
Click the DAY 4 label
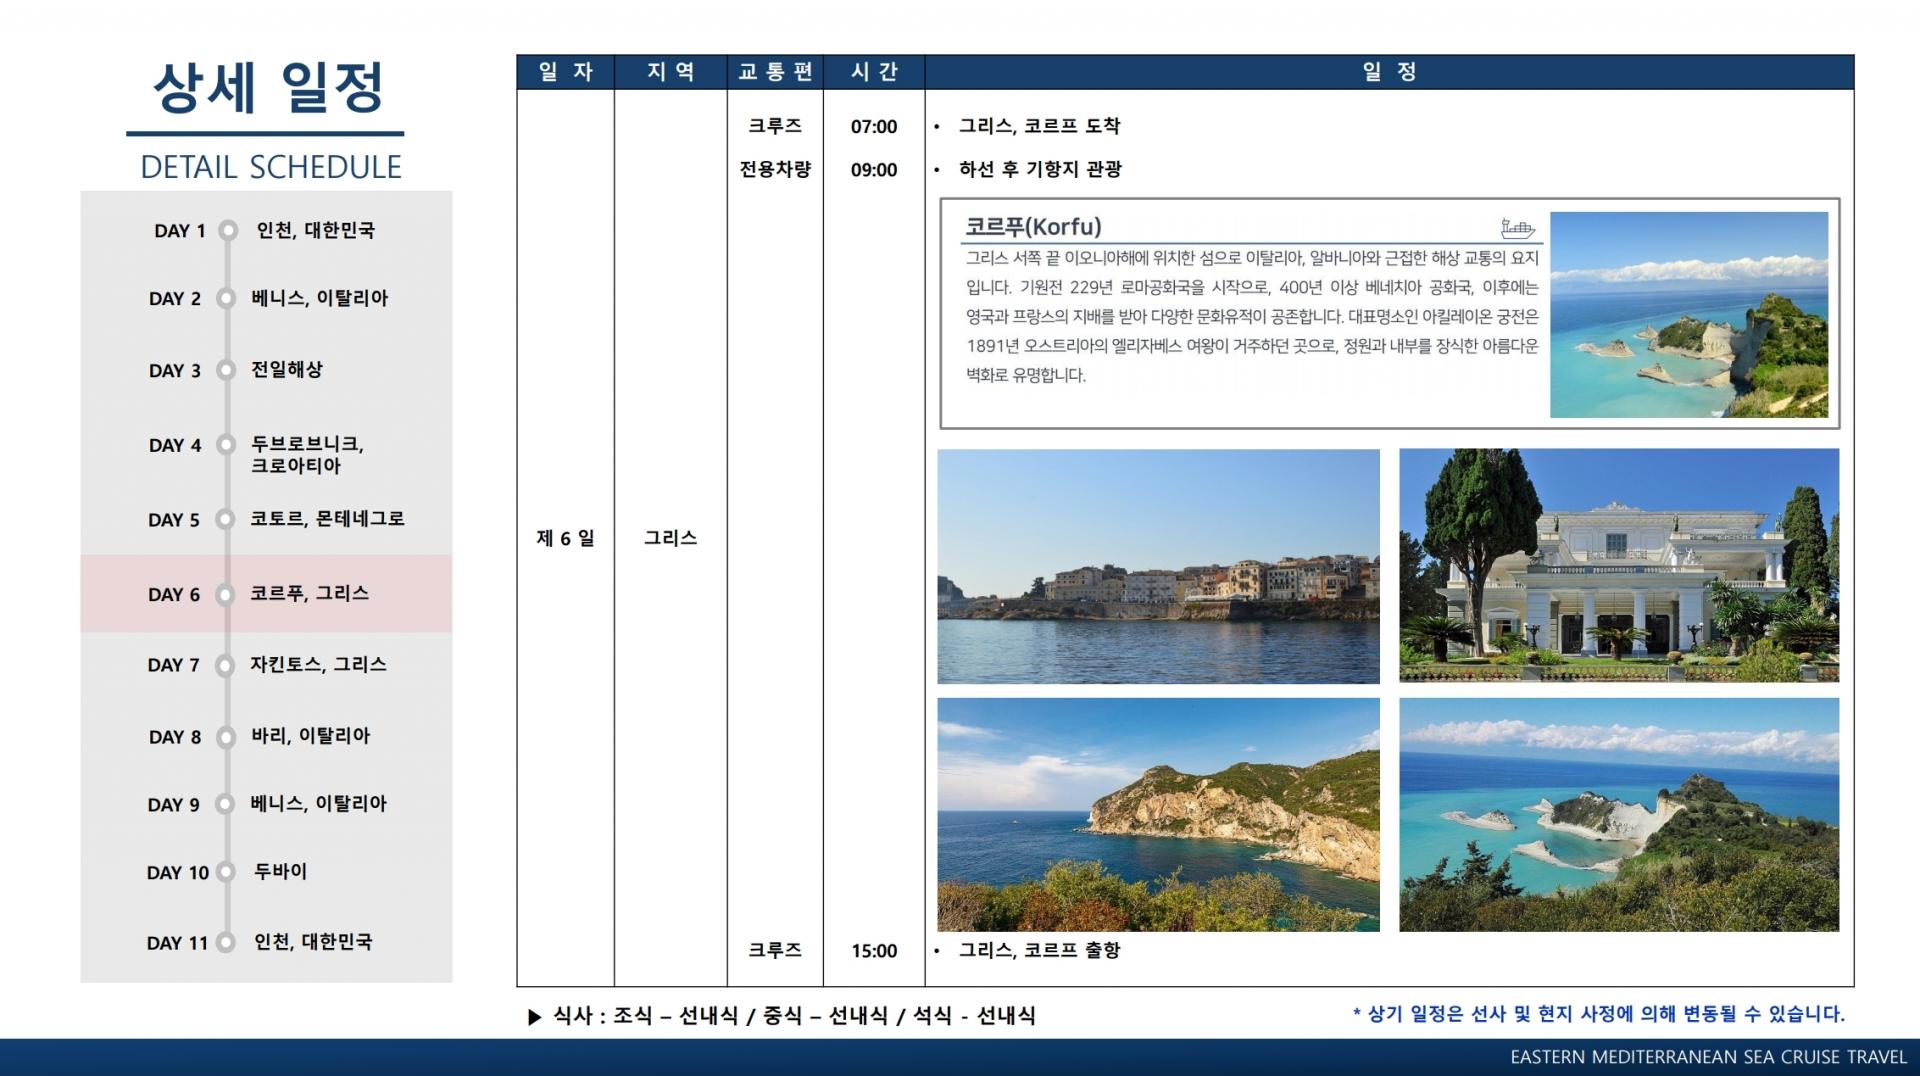175,446
